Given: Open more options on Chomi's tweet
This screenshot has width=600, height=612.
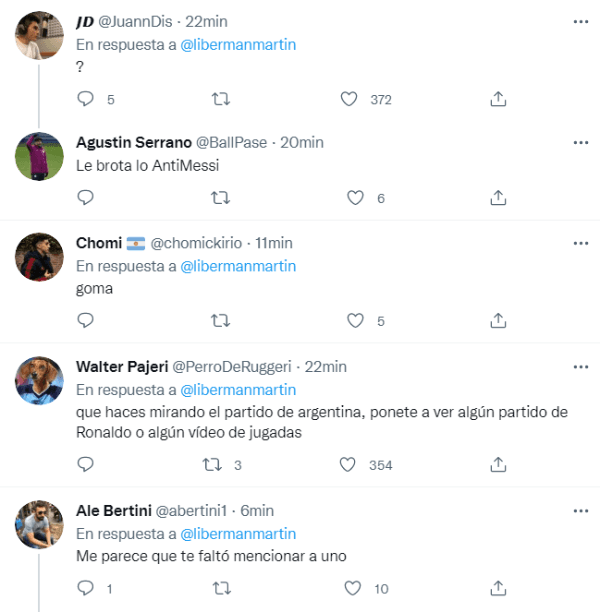Looking at the screenshot, I should [580, 243].
